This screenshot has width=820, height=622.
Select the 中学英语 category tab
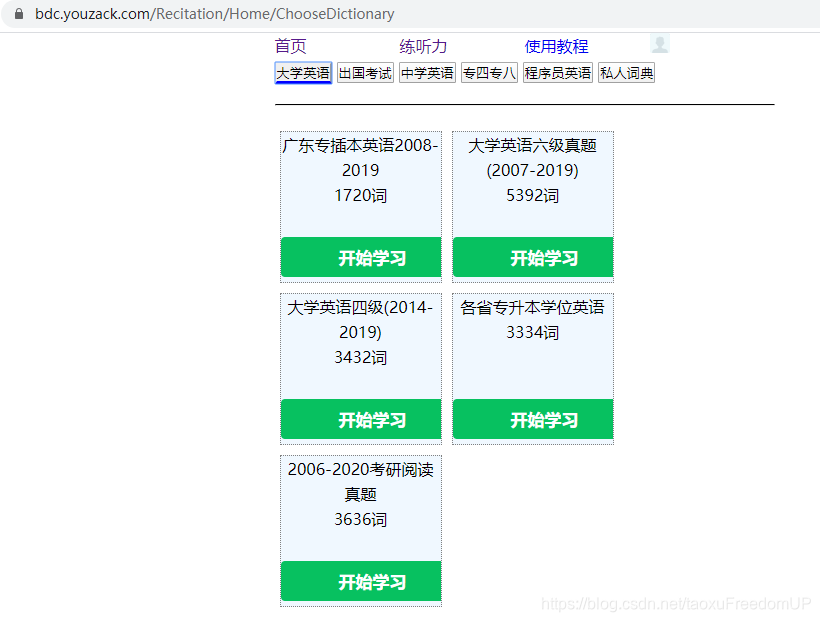coord(427,73)
